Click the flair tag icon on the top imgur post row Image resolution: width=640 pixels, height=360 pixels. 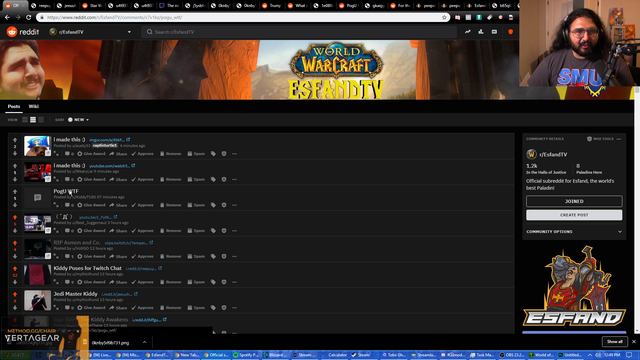(x=213, y=154)
